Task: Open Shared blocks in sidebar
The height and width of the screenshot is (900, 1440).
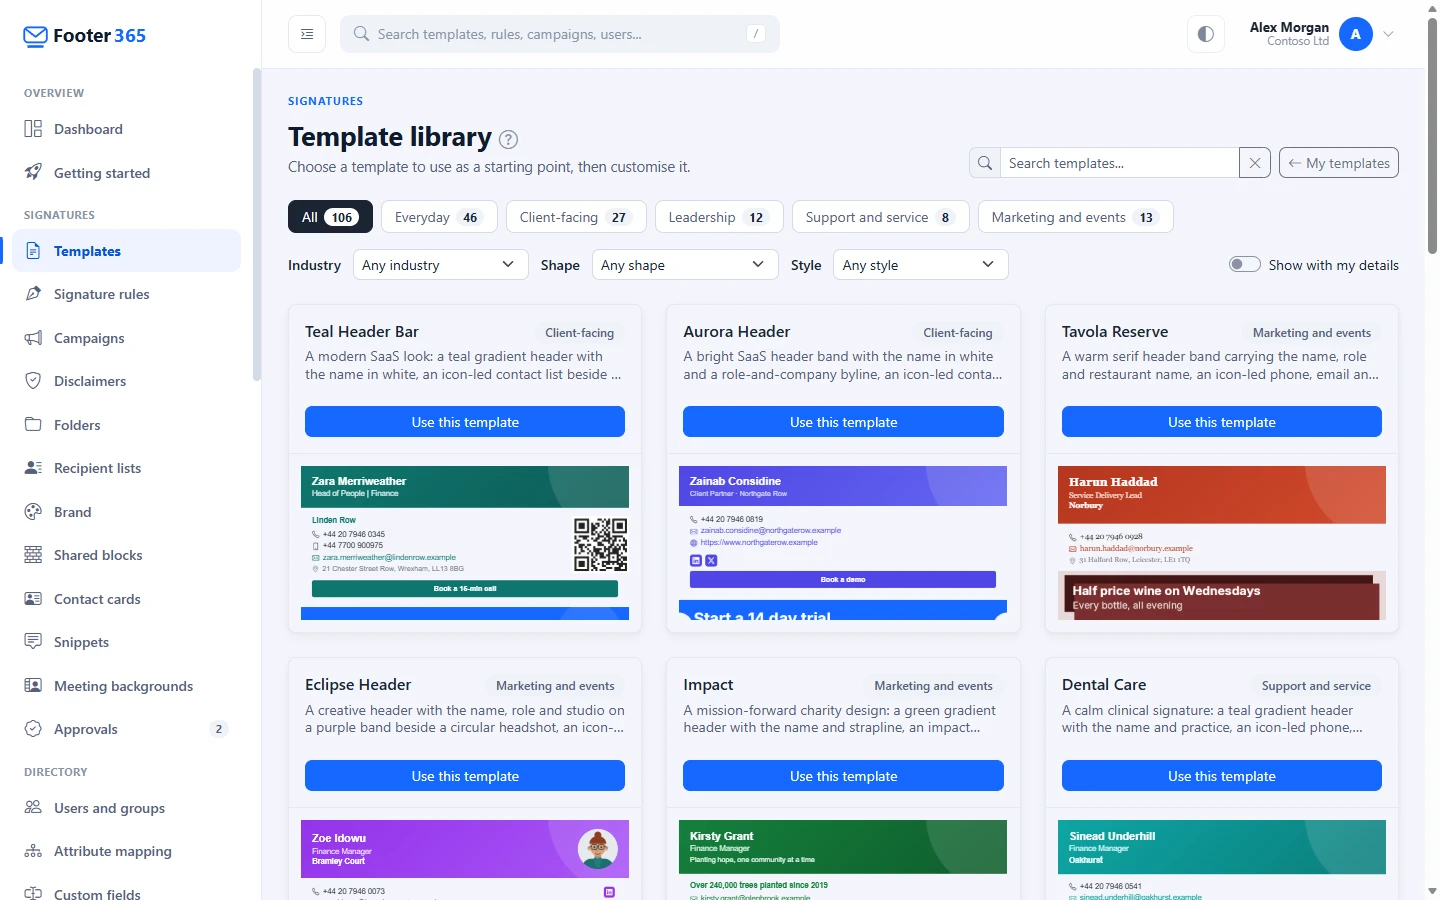Action: coord(126,555)
